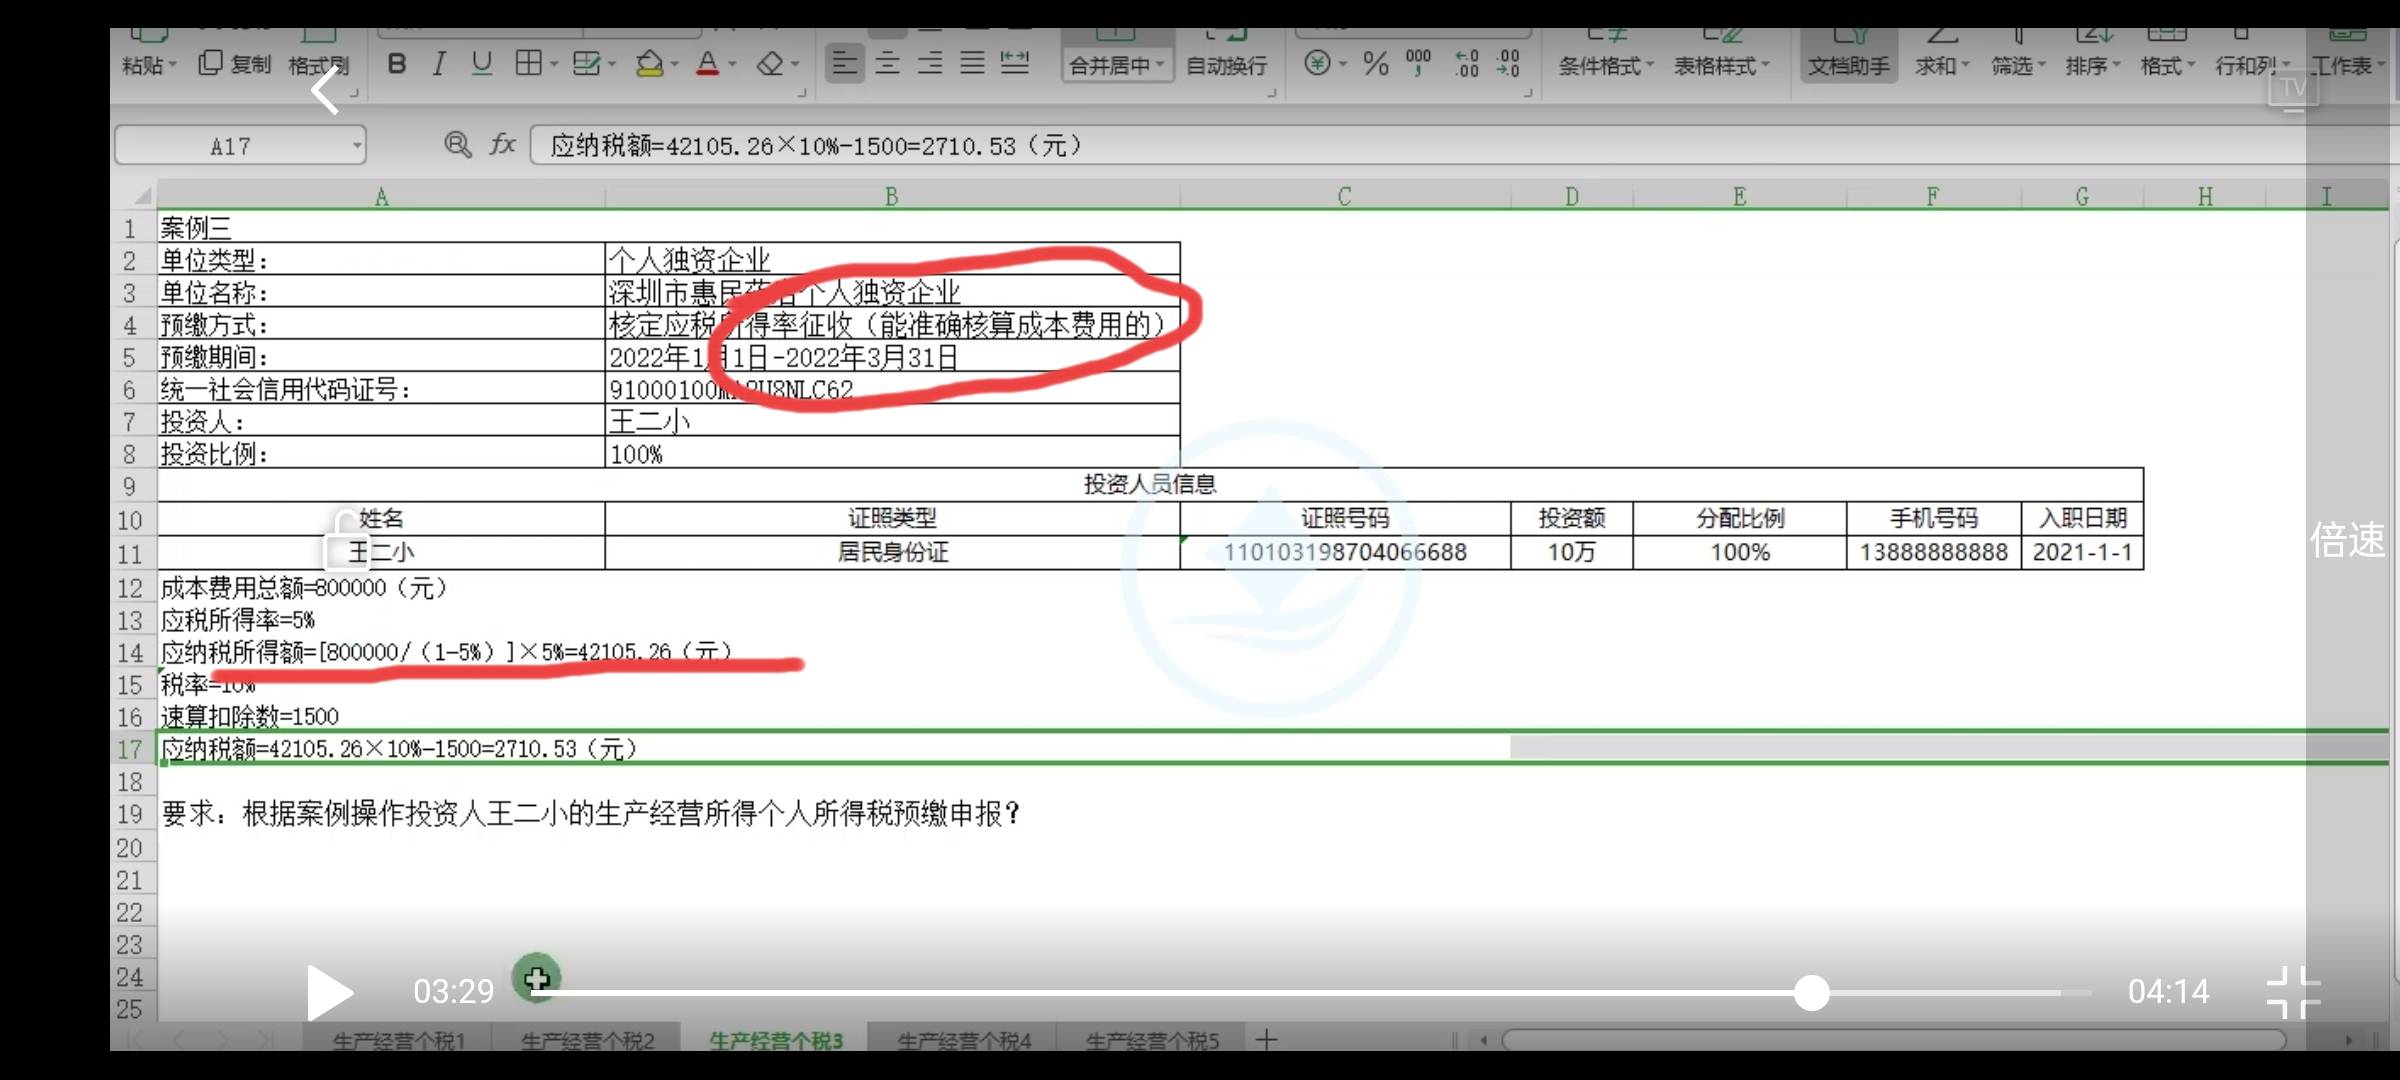Click the auto wrap text button

pyautogui.click(x=1226, y=65)
